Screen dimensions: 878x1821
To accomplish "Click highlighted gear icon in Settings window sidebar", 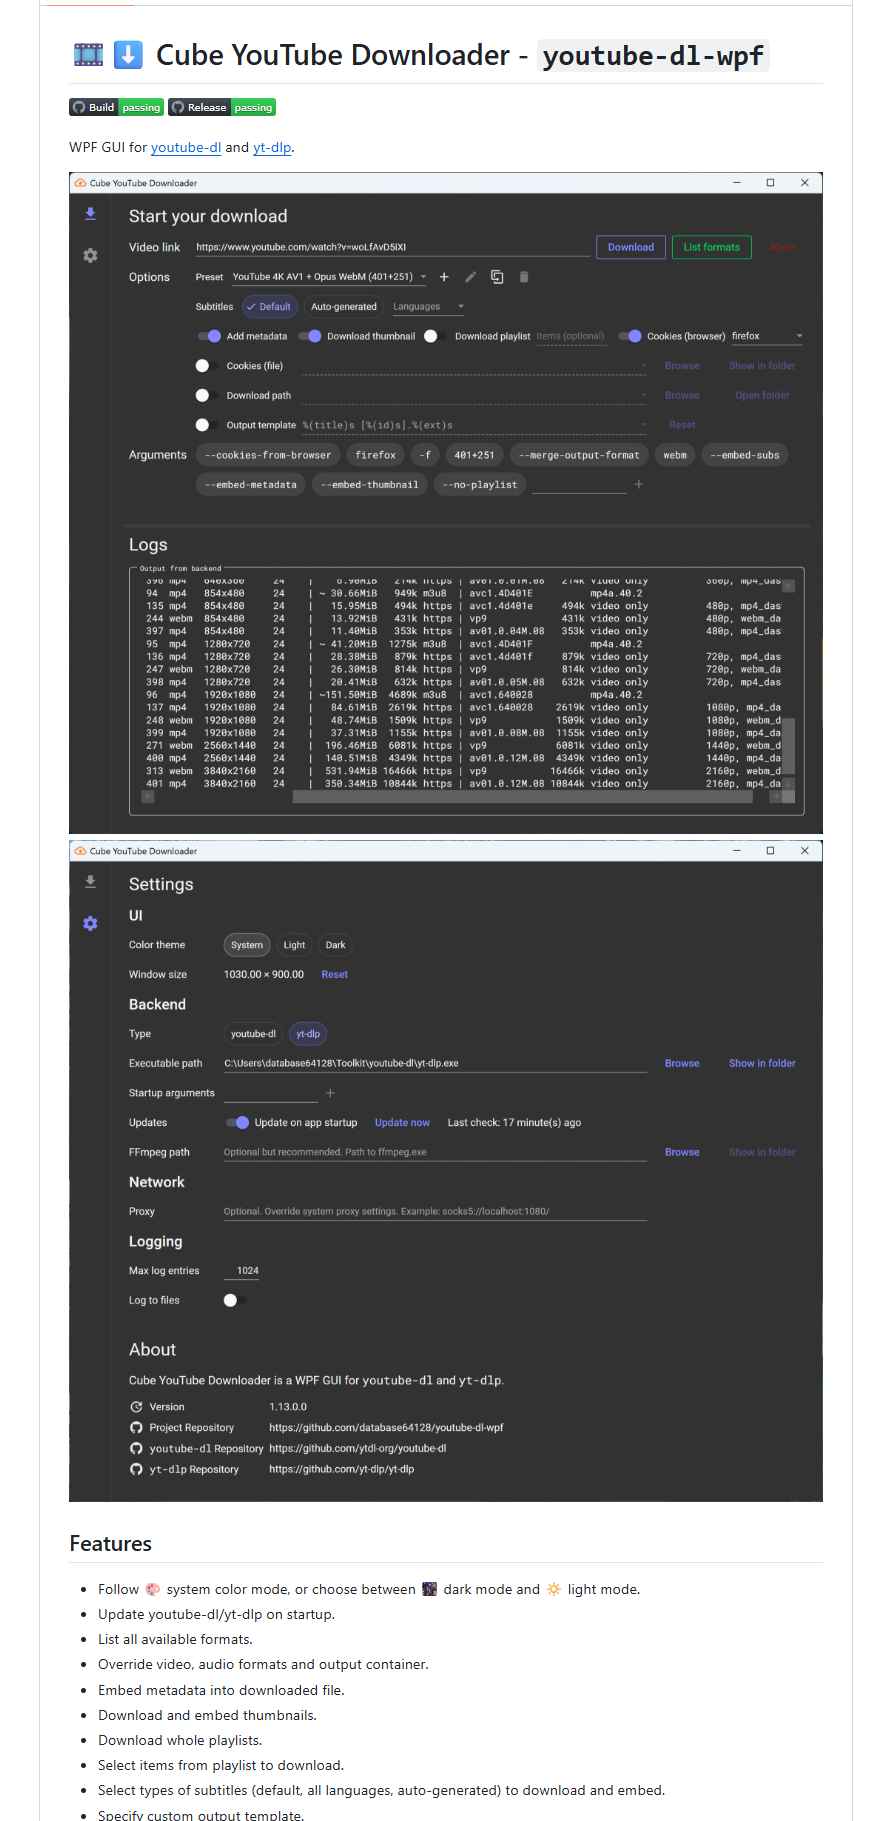I will pos(90,923).
